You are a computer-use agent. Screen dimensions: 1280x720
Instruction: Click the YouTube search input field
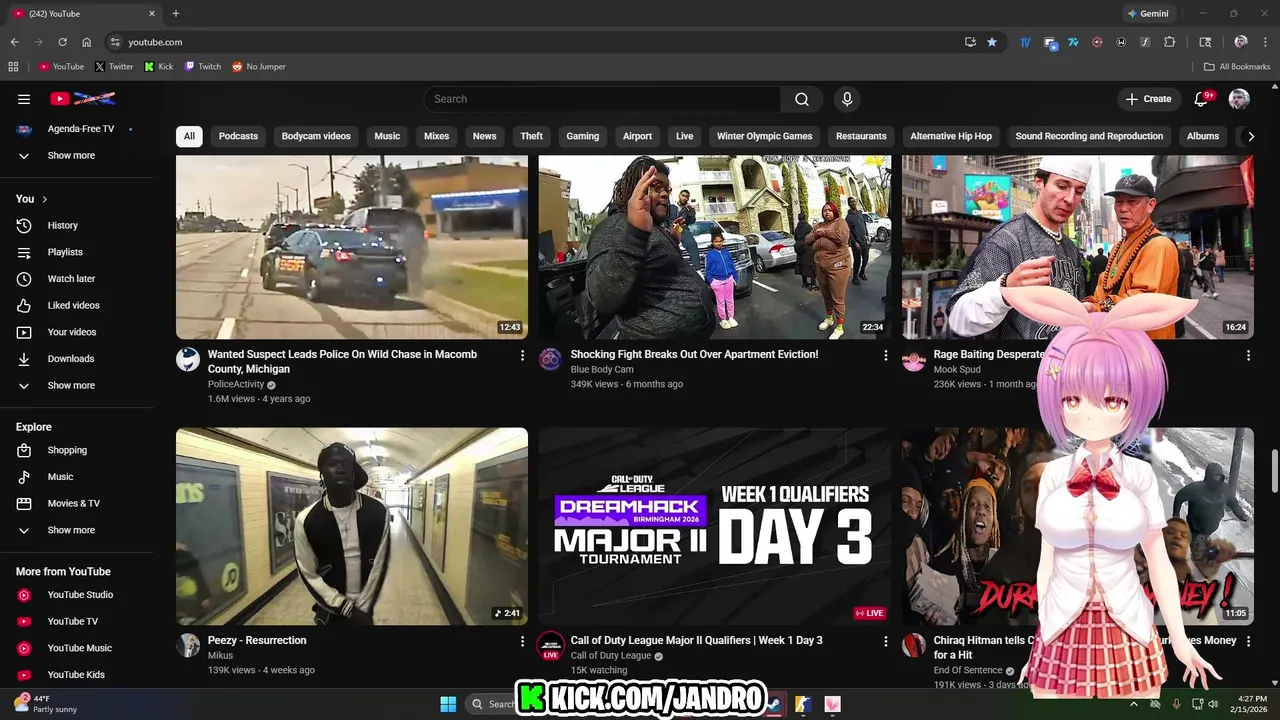(602, 99)
